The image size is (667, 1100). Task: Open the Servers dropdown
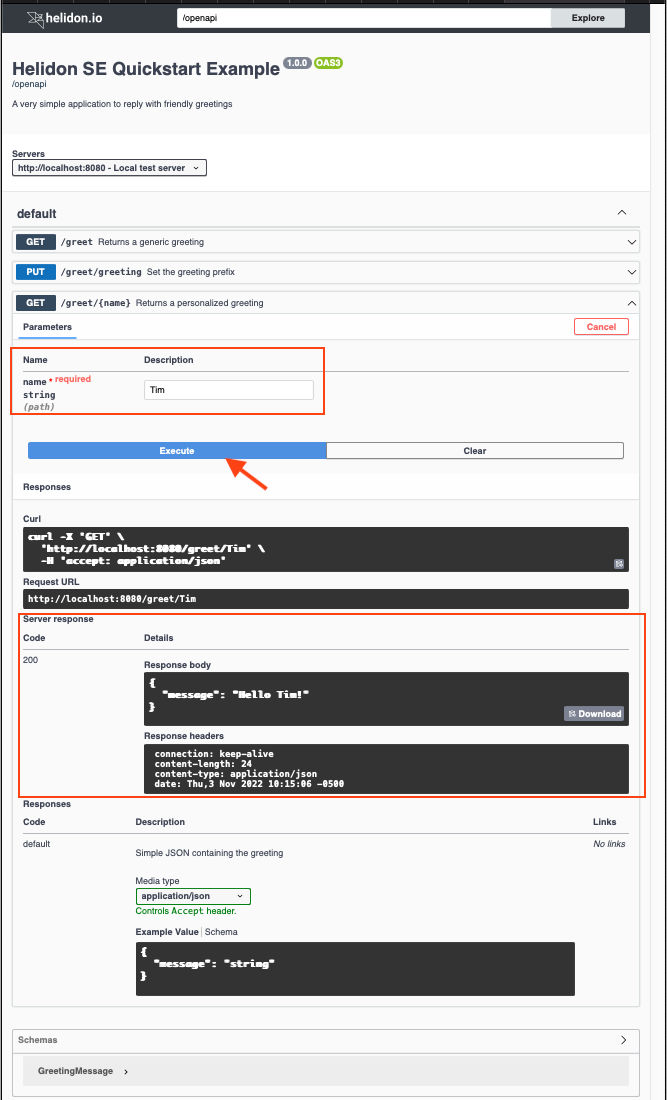109,168
